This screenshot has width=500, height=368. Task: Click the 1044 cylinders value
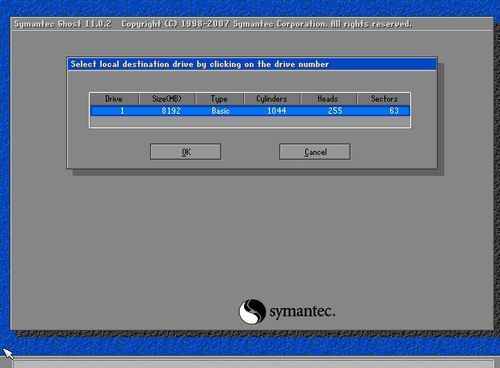[x=277, y=111]
